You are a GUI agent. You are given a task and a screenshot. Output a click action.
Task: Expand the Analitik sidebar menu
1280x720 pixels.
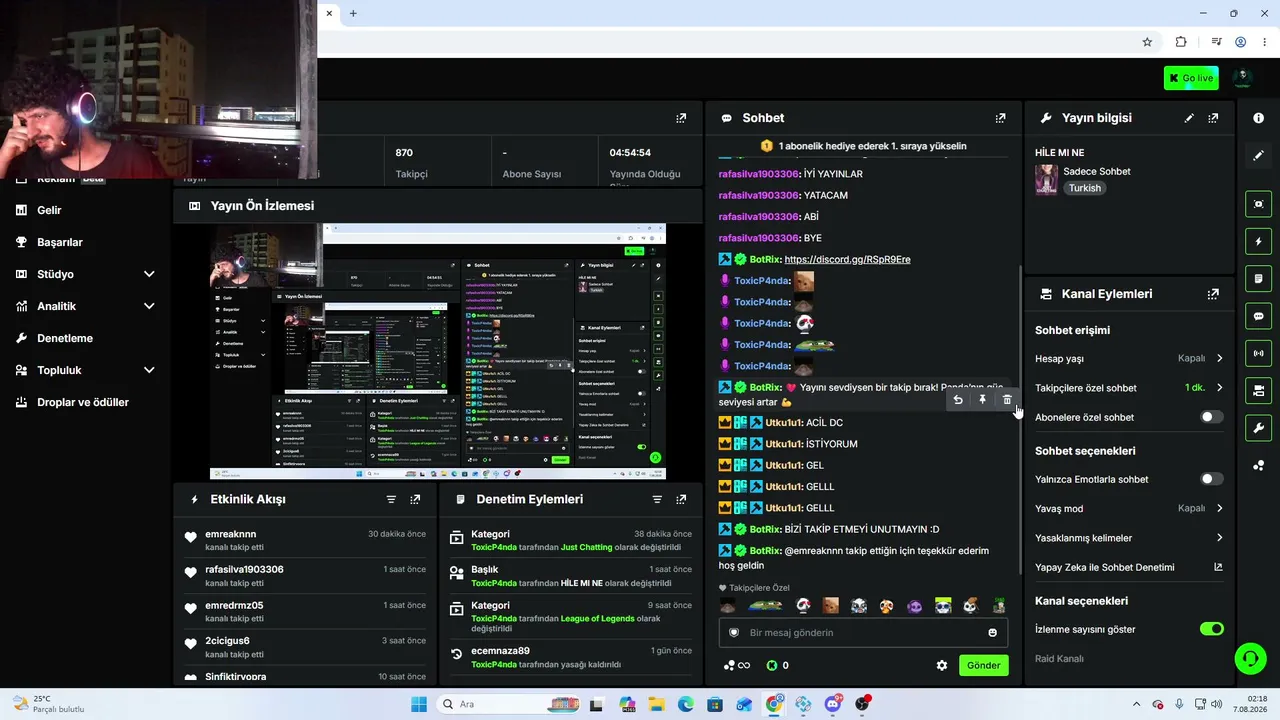86,306
